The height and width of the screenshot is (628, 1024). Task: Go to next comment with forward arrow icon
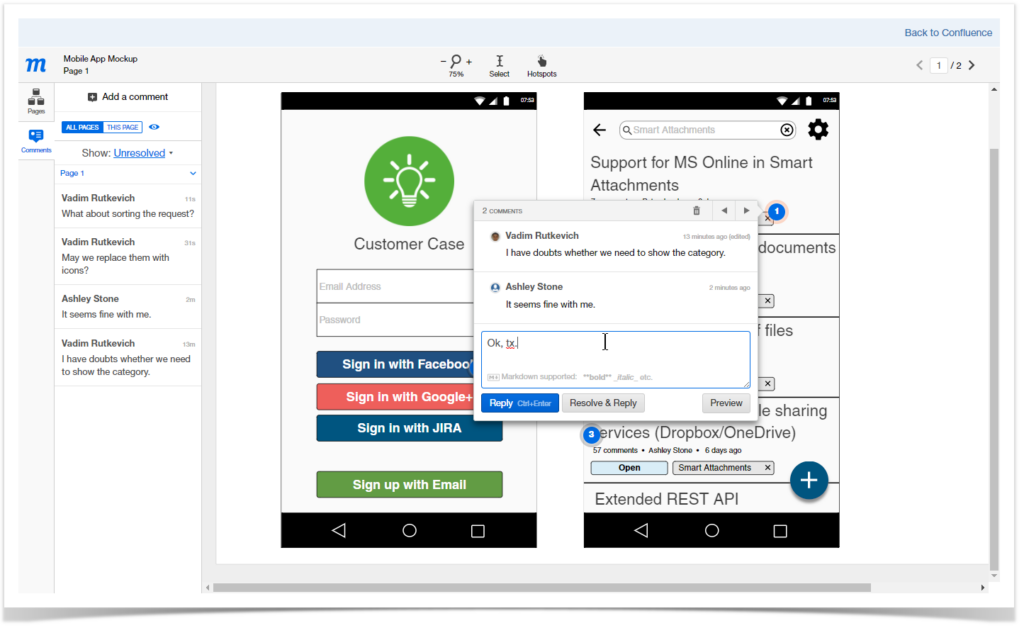(x=748, y=210)
